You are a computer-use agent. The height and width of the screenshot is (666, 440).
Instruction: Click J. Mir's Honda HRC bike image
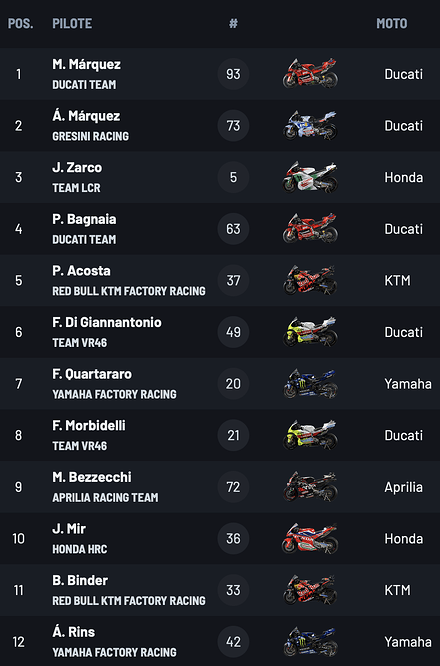tap(310, 539)
